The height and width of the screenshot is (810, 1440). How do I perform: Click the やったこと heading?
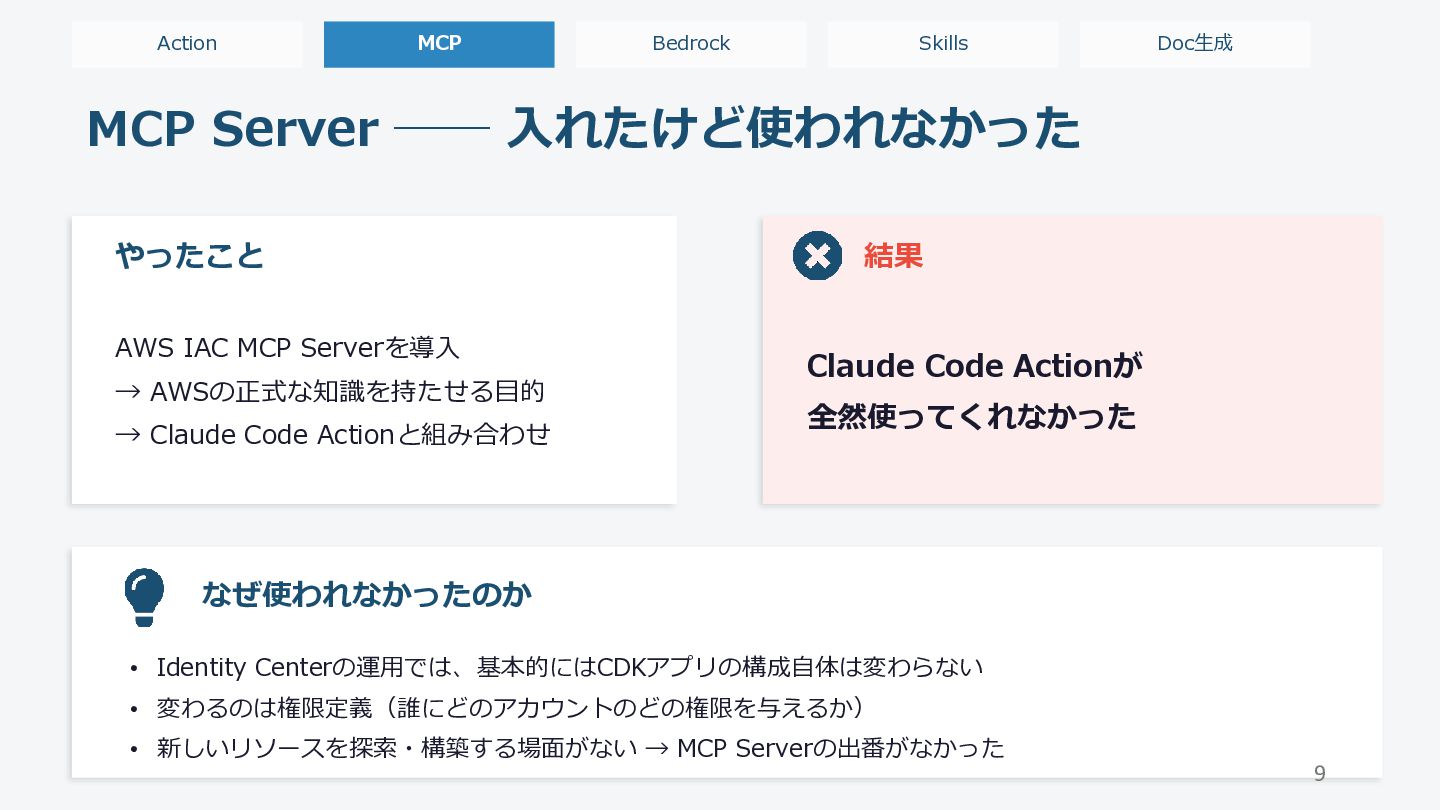click(190, 256)
